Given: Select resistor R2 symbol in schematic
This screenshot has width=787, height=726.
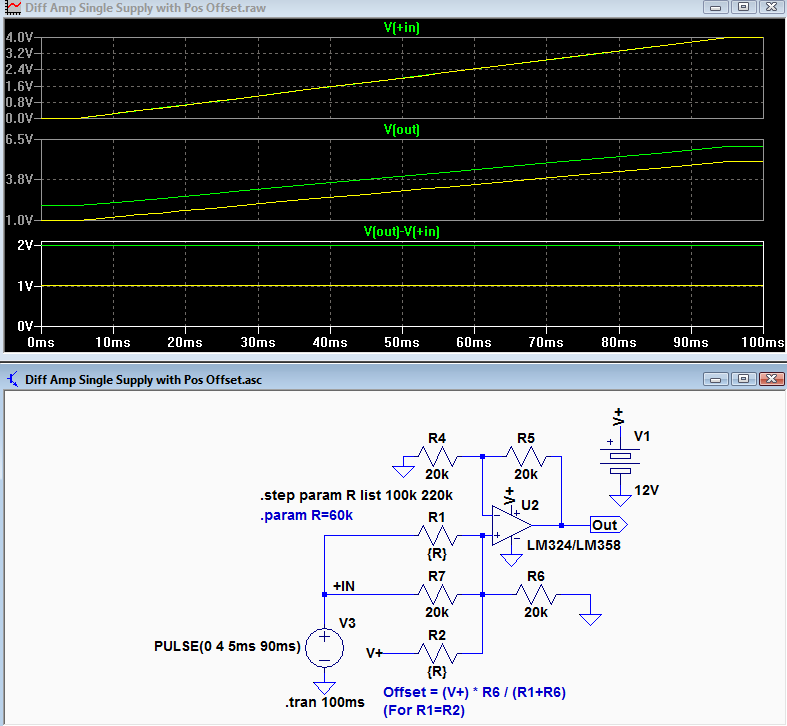Looking at the screenshot, I should 437,653.
